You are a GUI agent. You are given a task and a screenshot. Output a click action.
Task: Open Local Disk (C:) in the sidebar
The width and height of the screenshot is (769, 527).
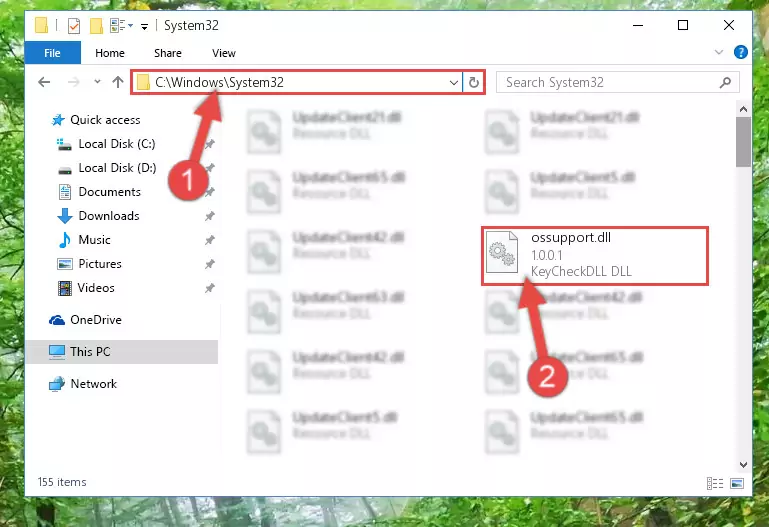tap(117, 144)
